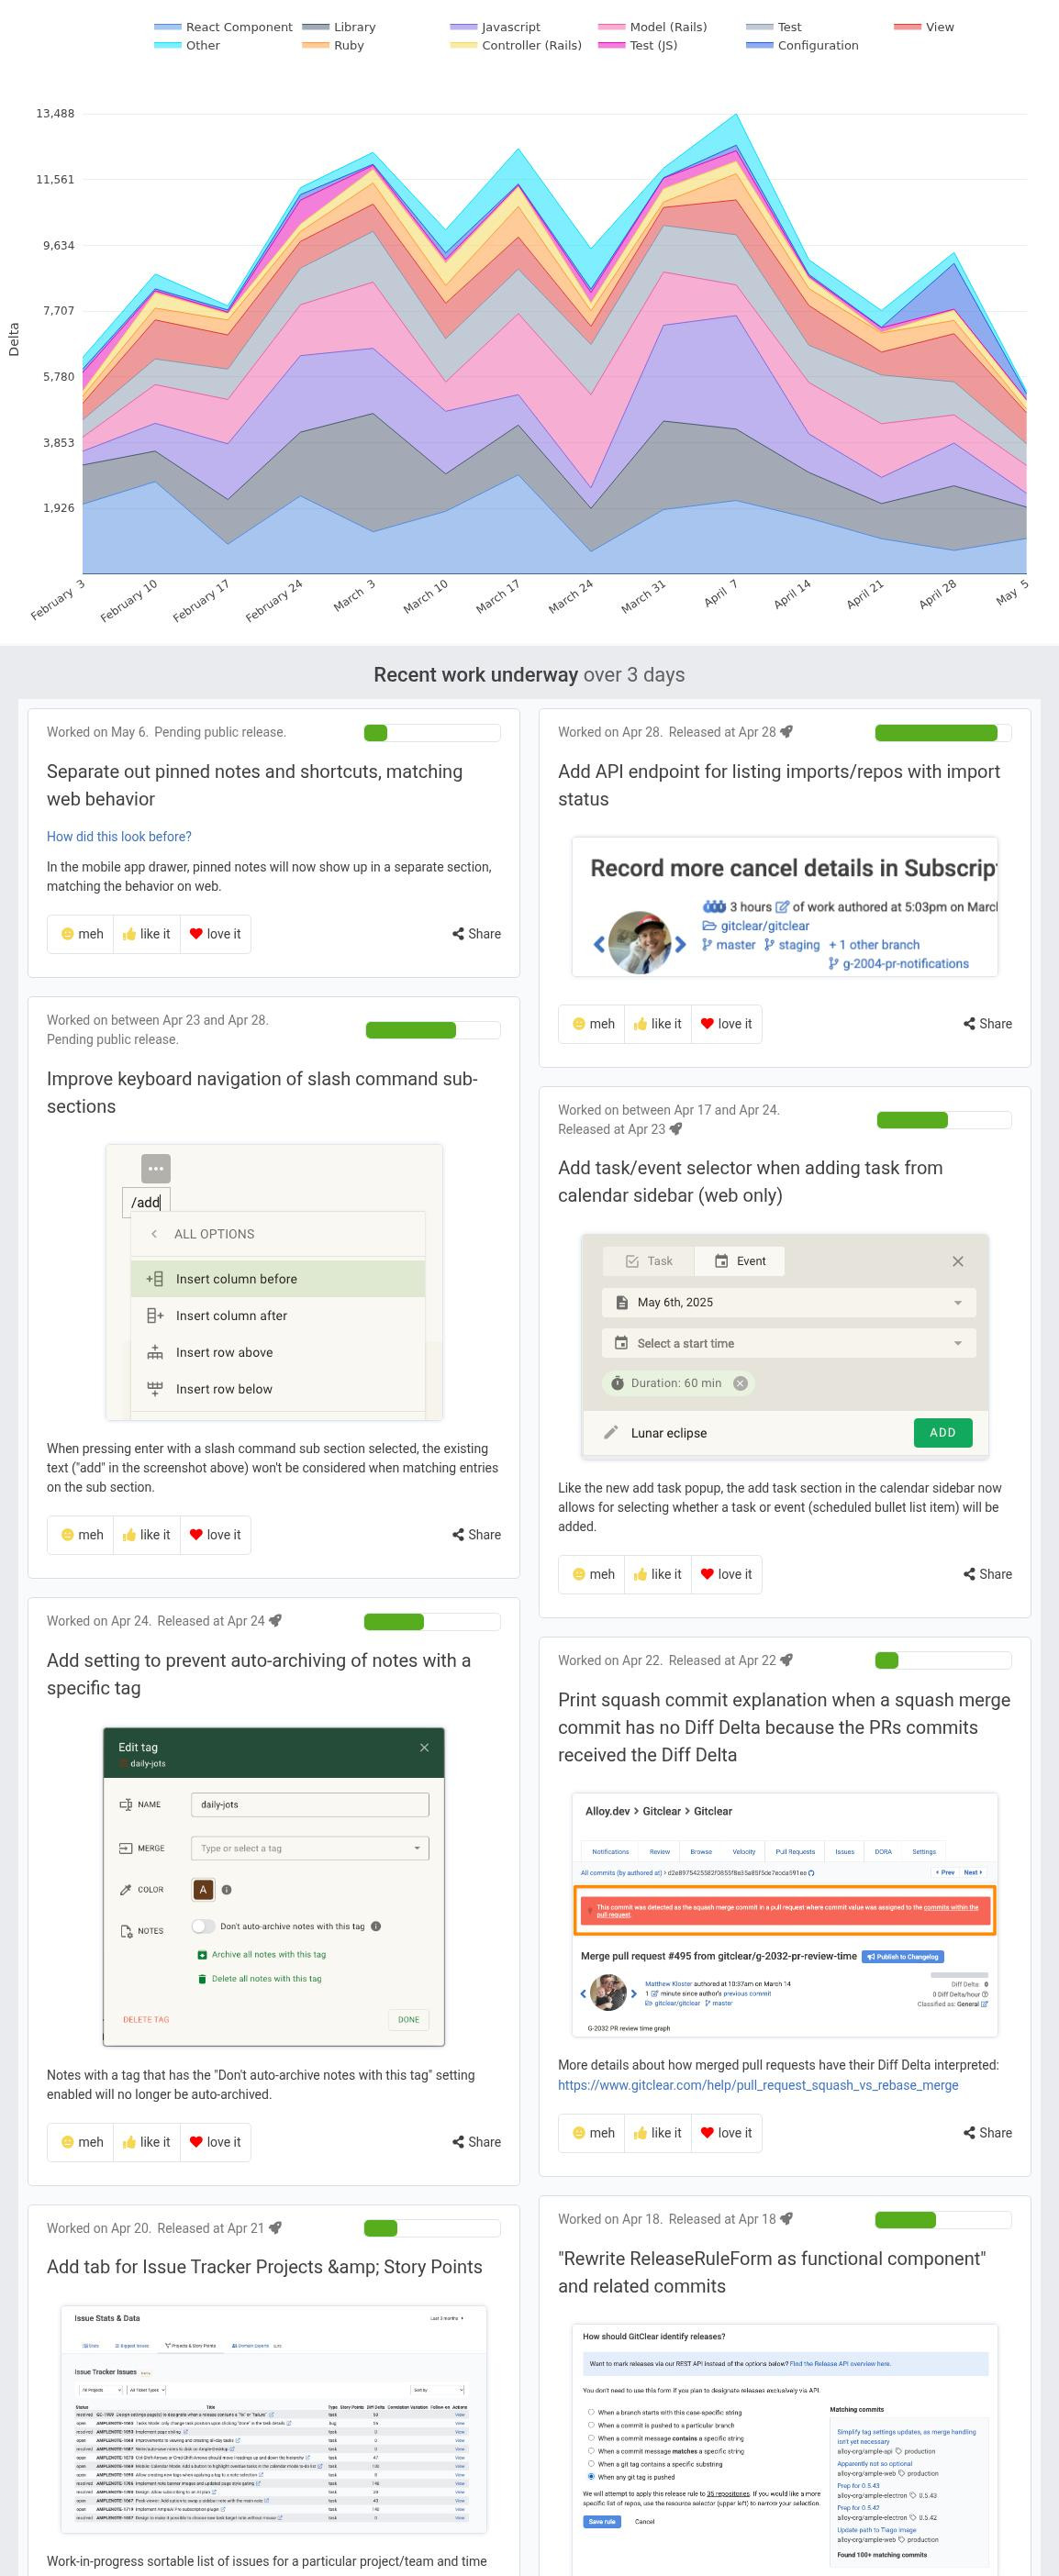Open the How did this look before? link
Viewport: 1059px width, 2576px height.
tap(119, 837)
